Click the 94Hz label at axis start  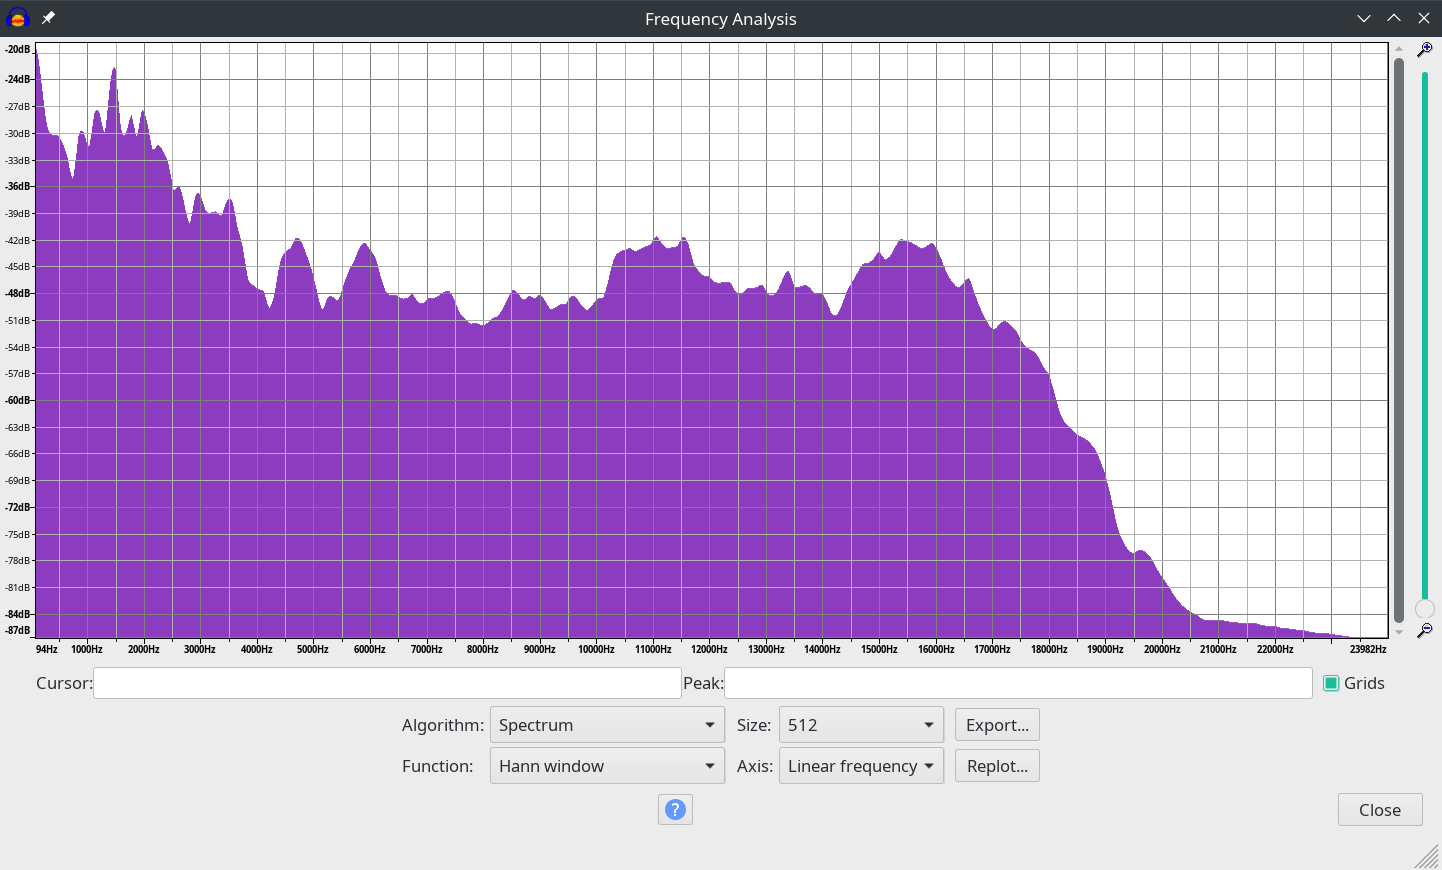pos(47,649)
